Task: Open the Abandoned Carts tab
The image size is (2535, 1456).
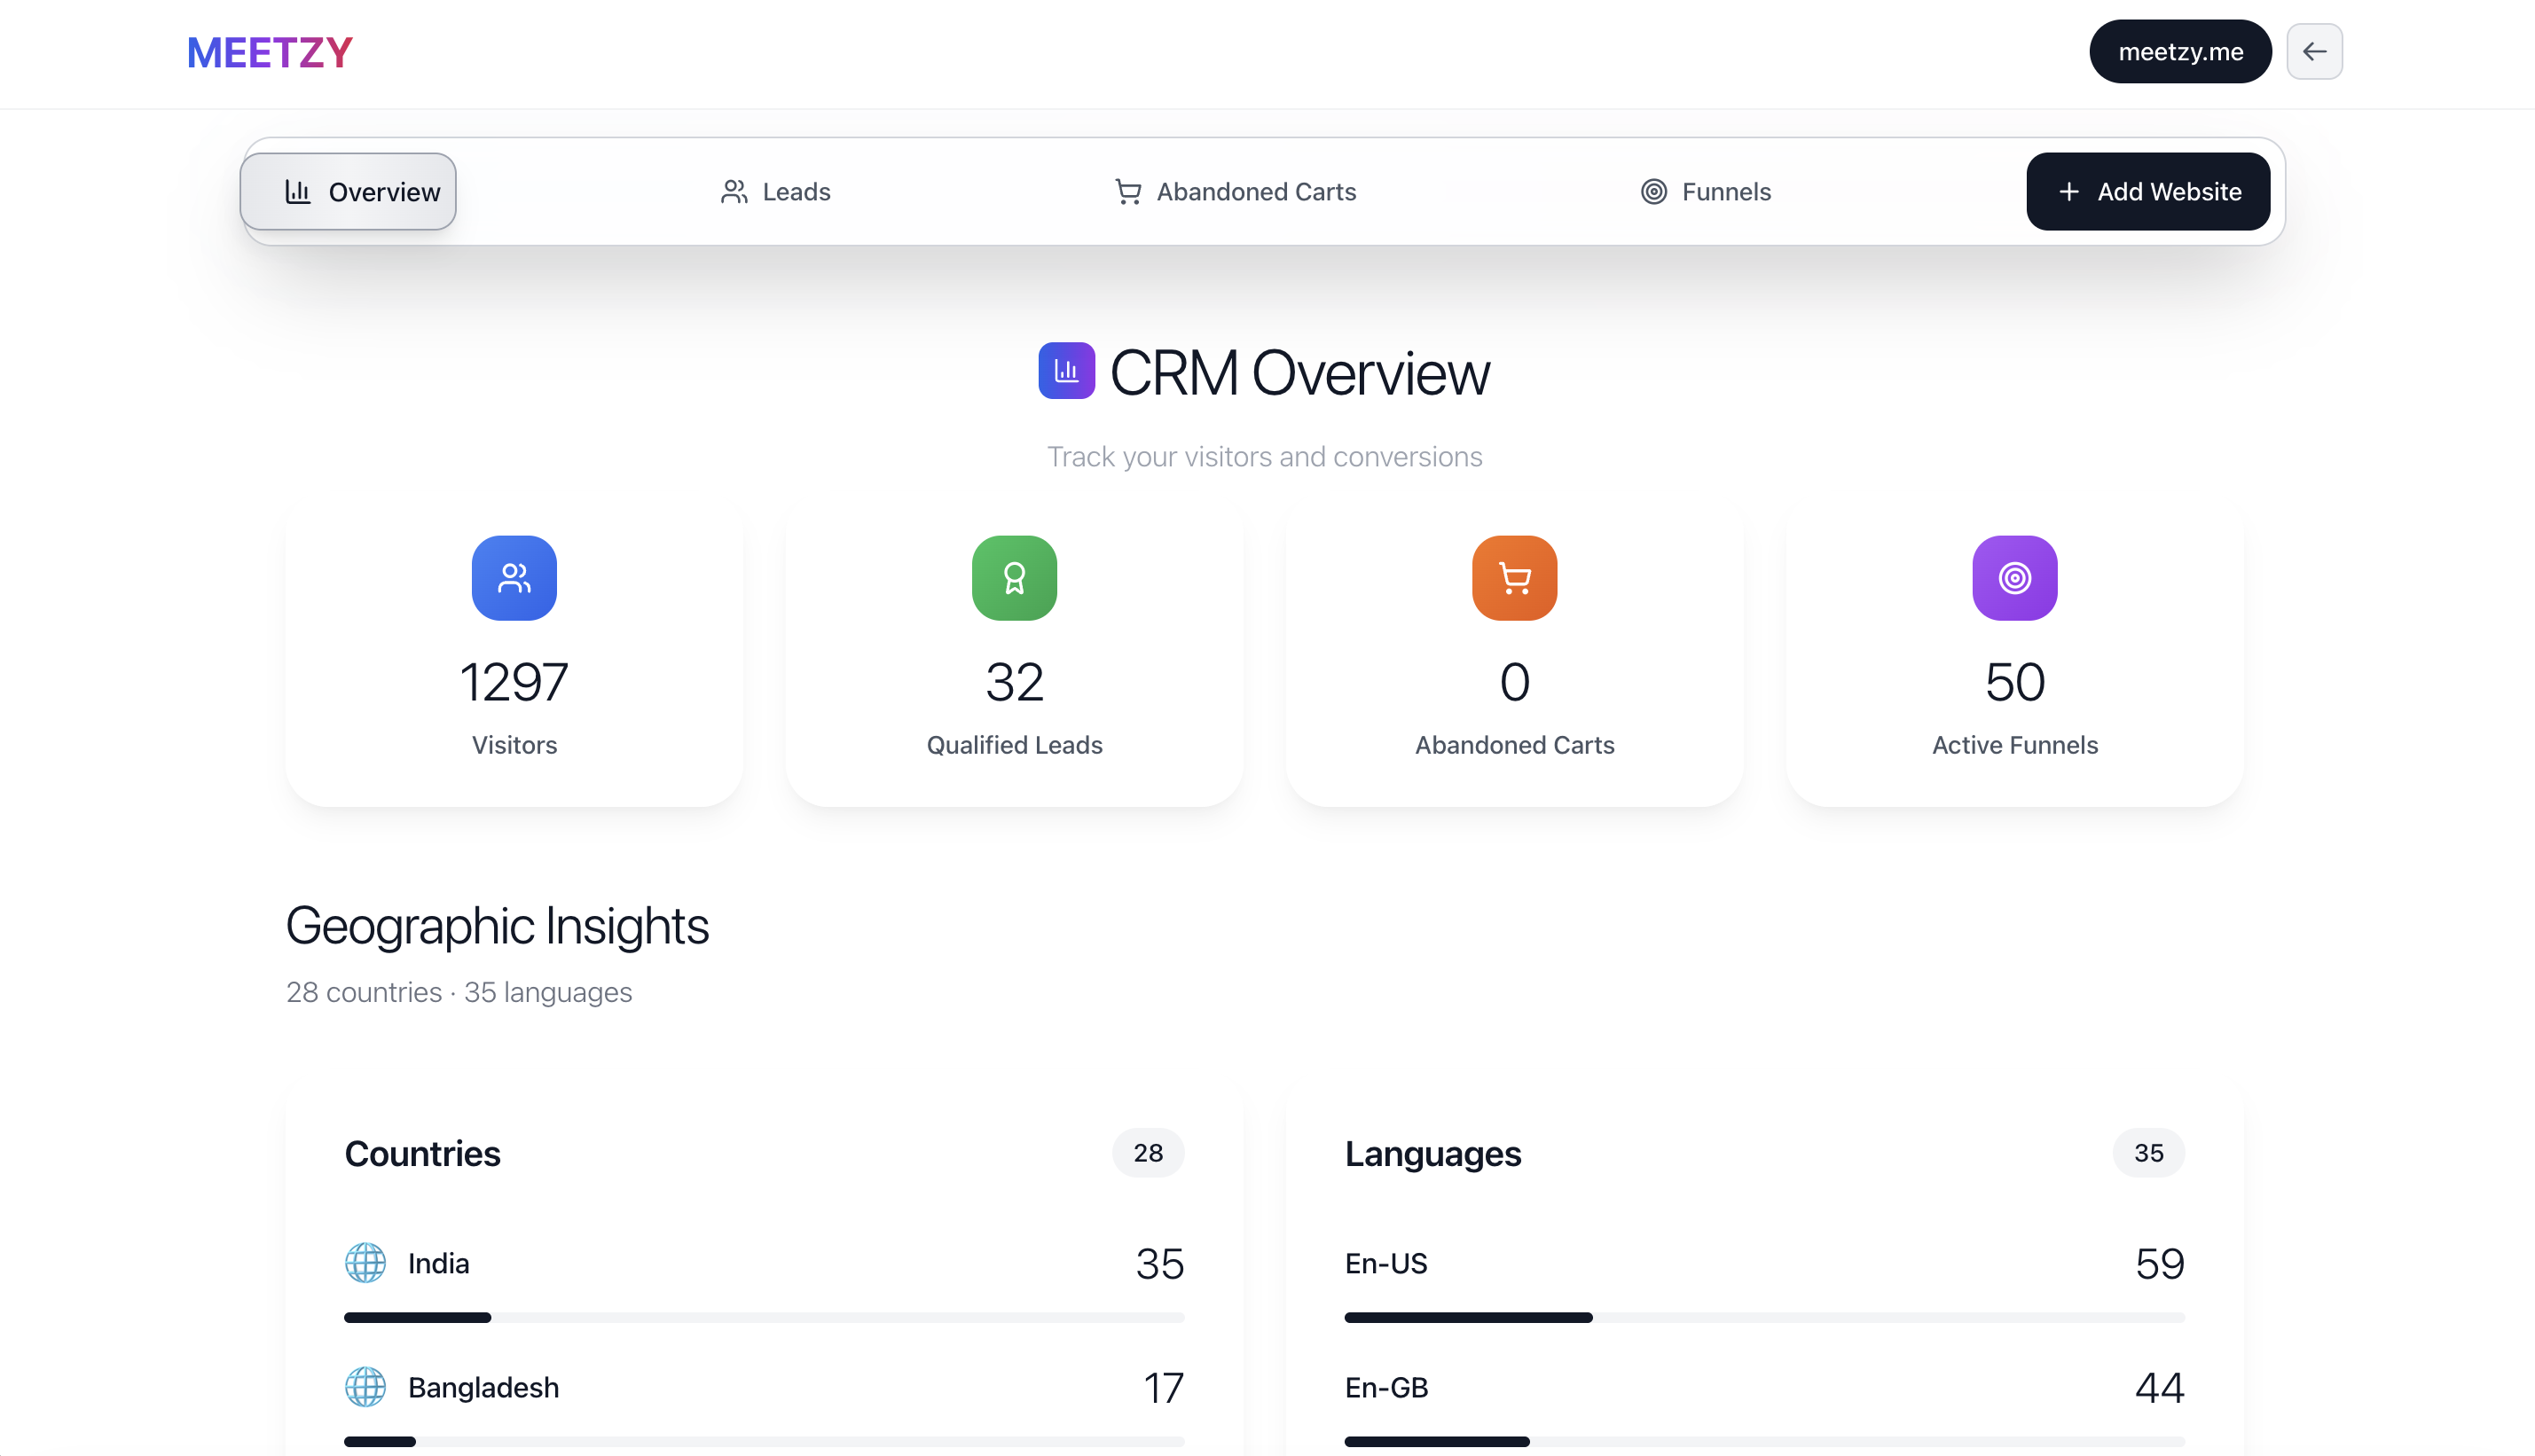Action: pos(1235,192)
